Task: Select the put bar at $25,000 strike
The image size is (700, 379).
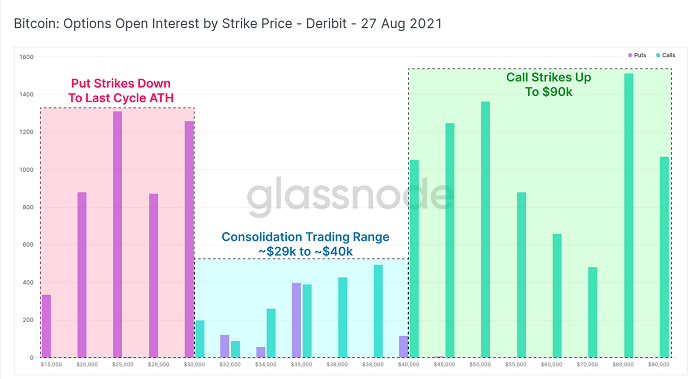Action: [117, 234]
